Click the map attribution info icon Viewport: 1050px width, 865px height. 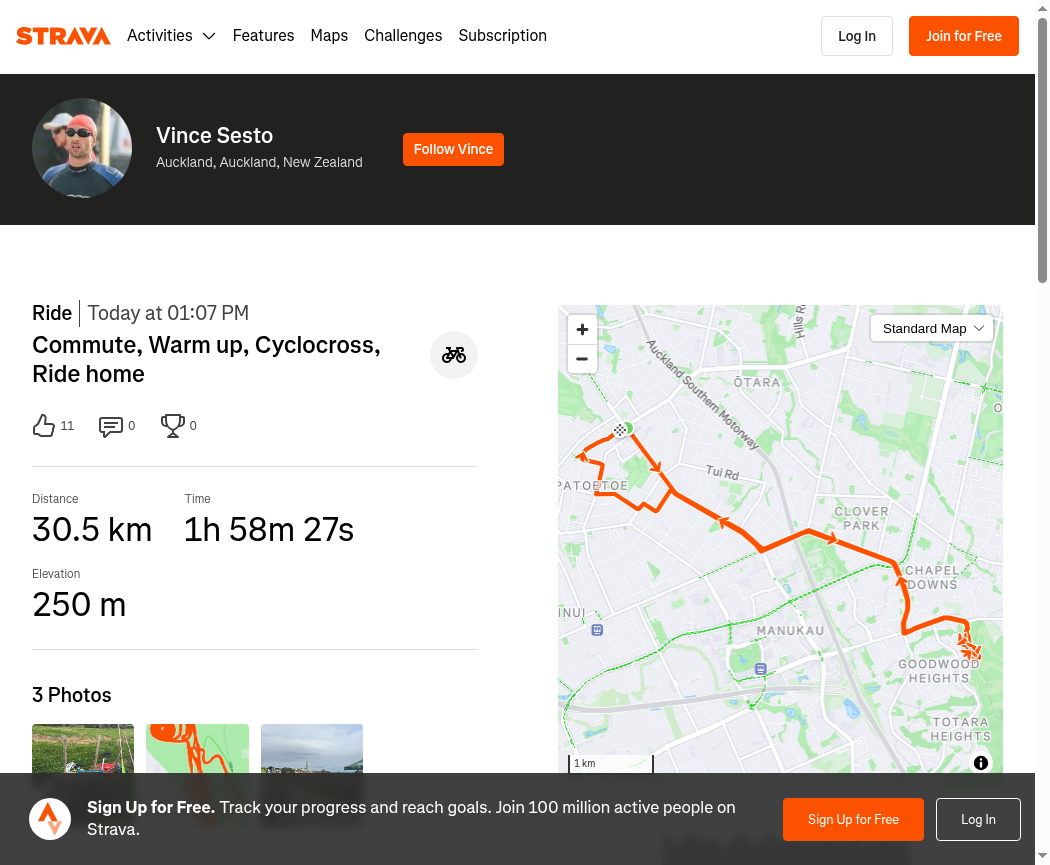pos(981,763)
